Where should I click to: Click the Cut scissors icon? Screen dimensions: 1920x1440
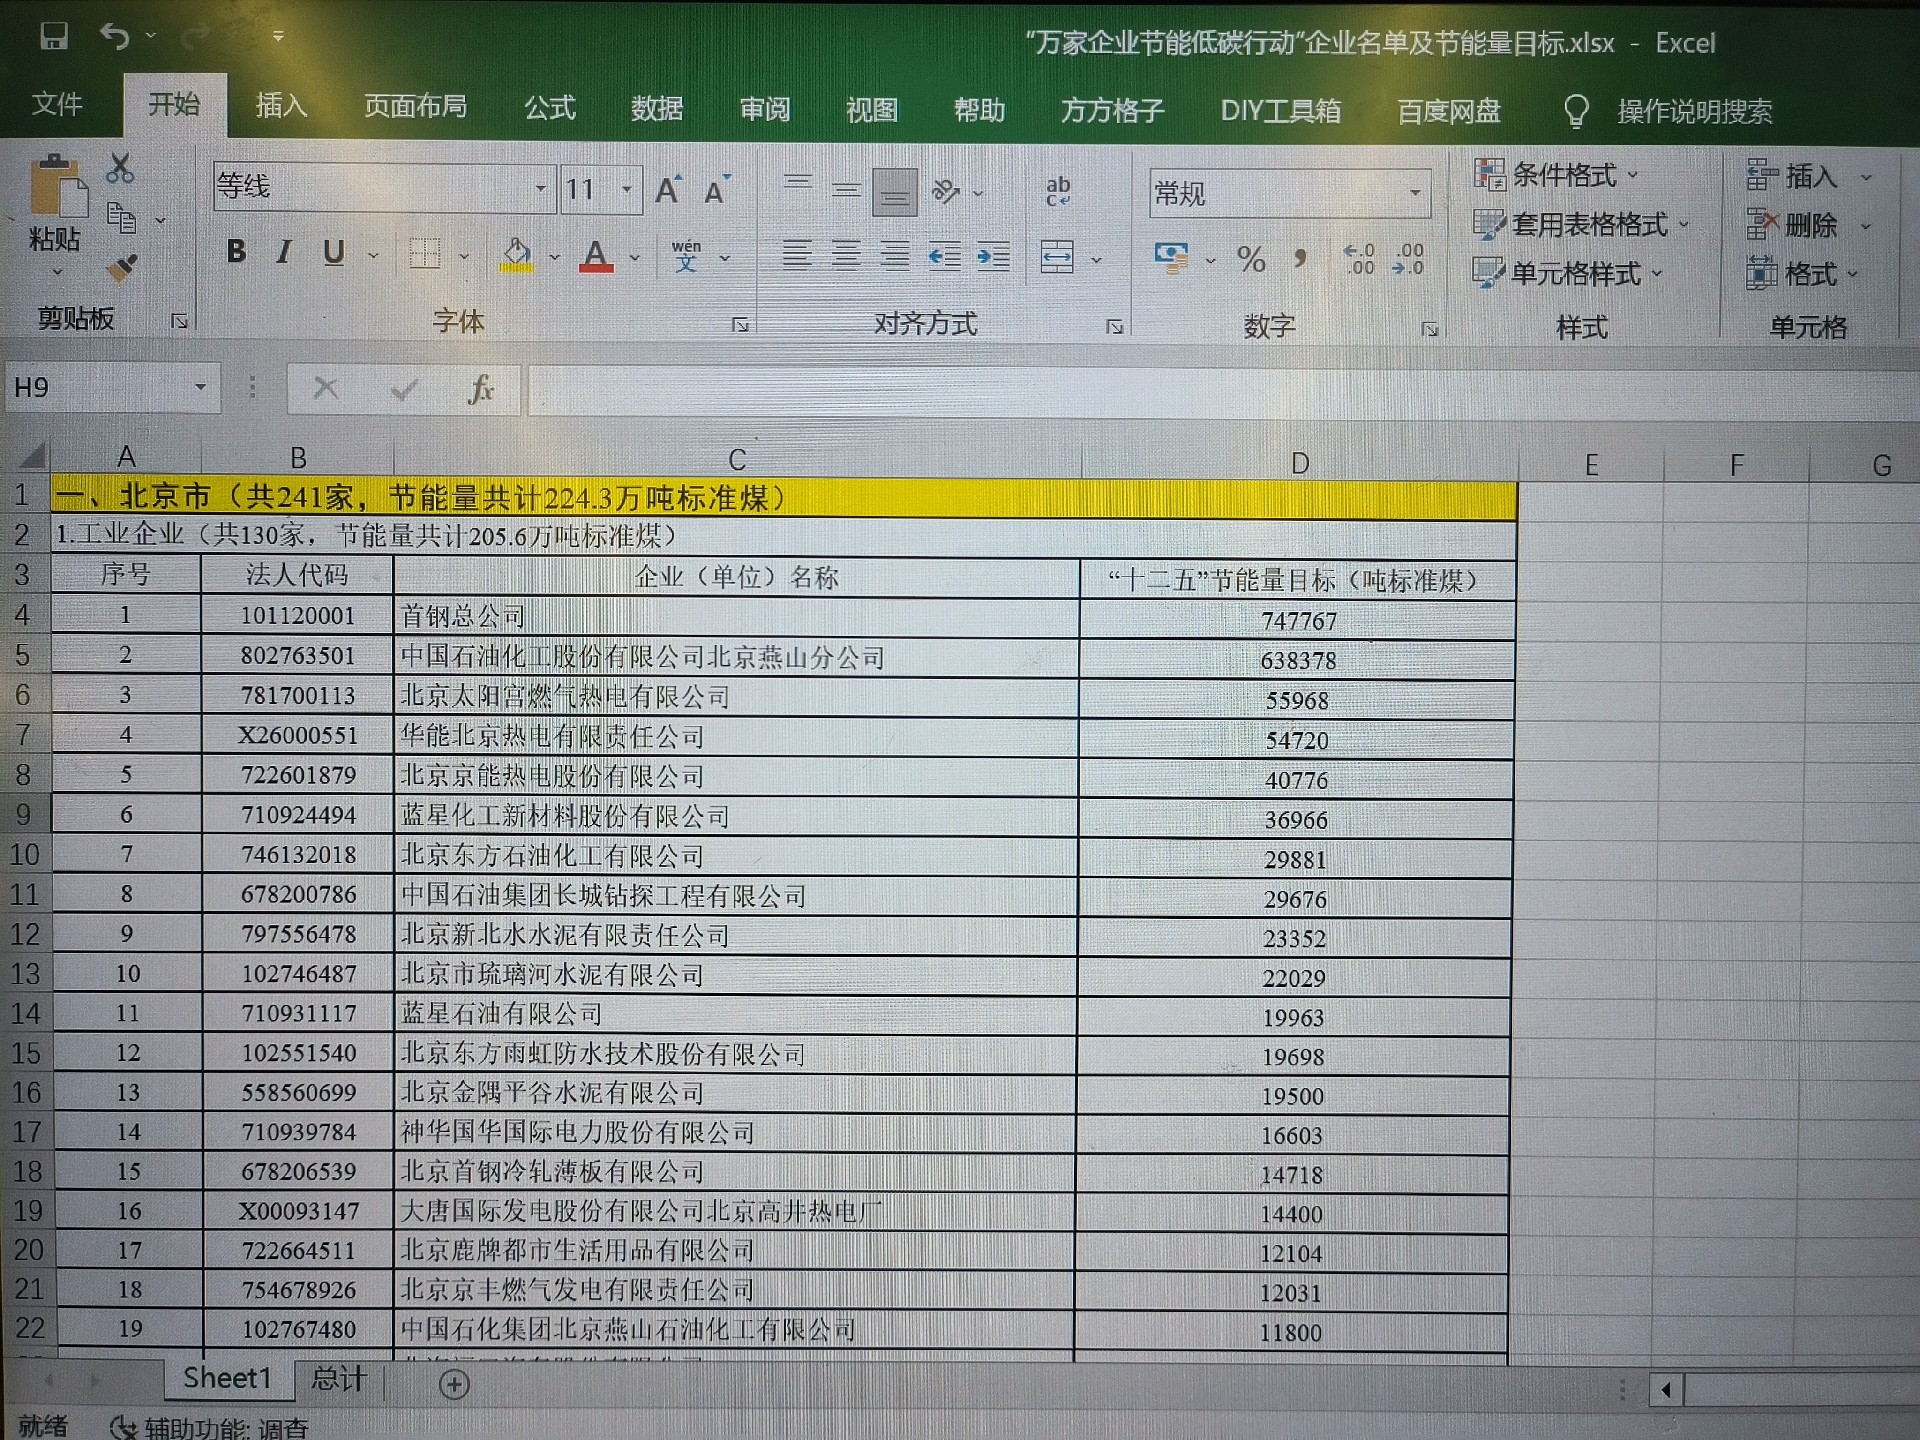pyautogui.click(x=120, y=168)
